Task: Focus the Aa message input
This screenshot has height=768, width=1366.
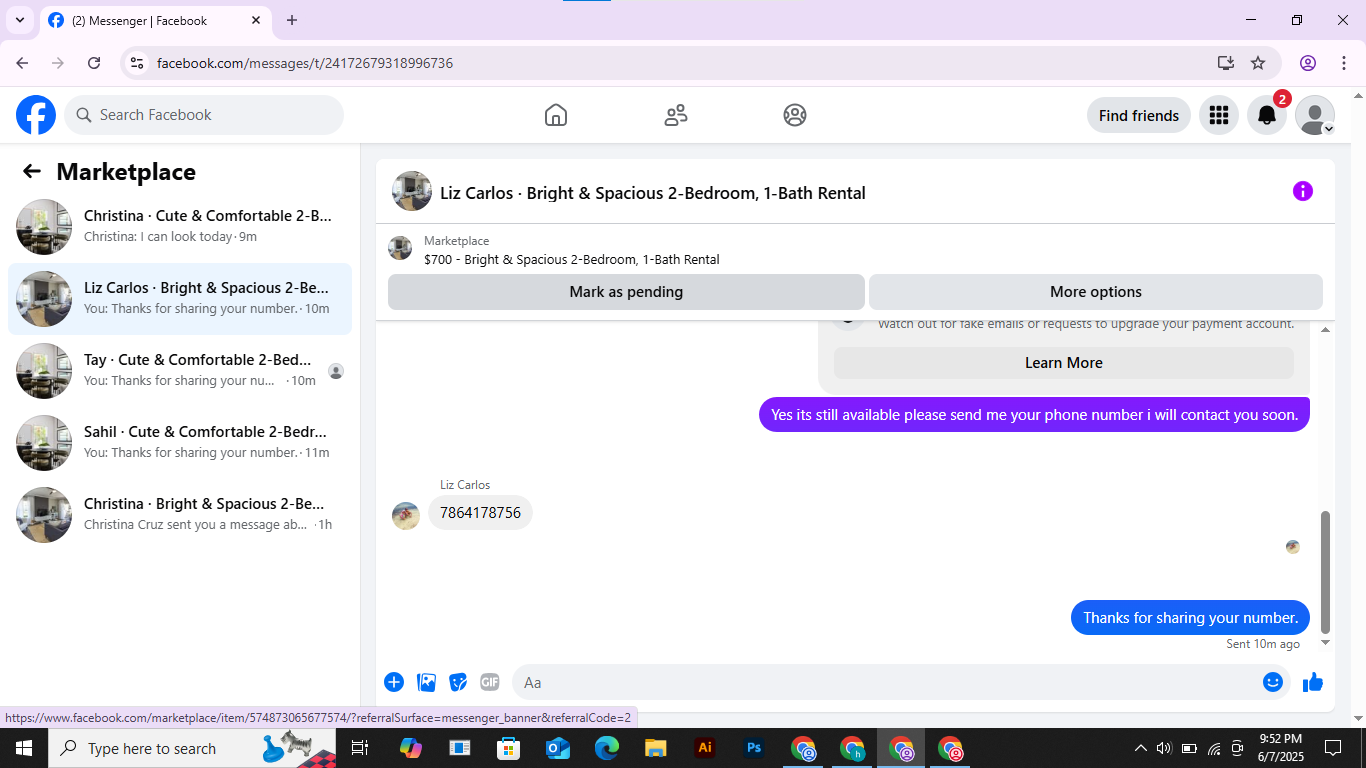Action: click(x=888, y=682)
